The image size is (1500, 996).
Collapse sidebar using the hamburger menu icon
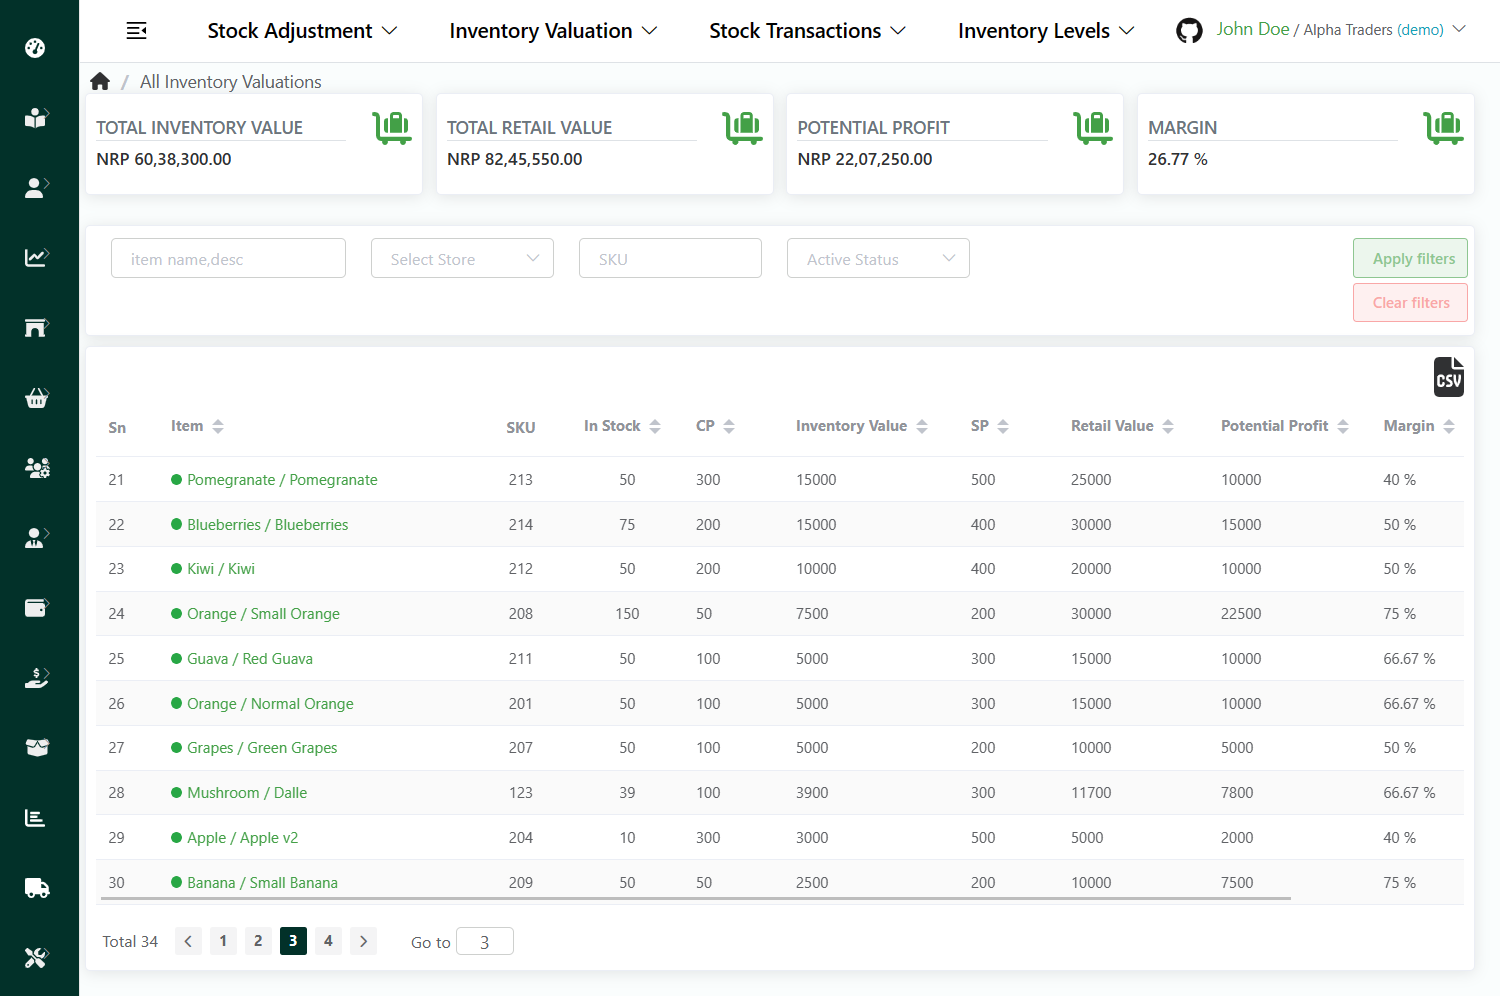click(137, 31)
